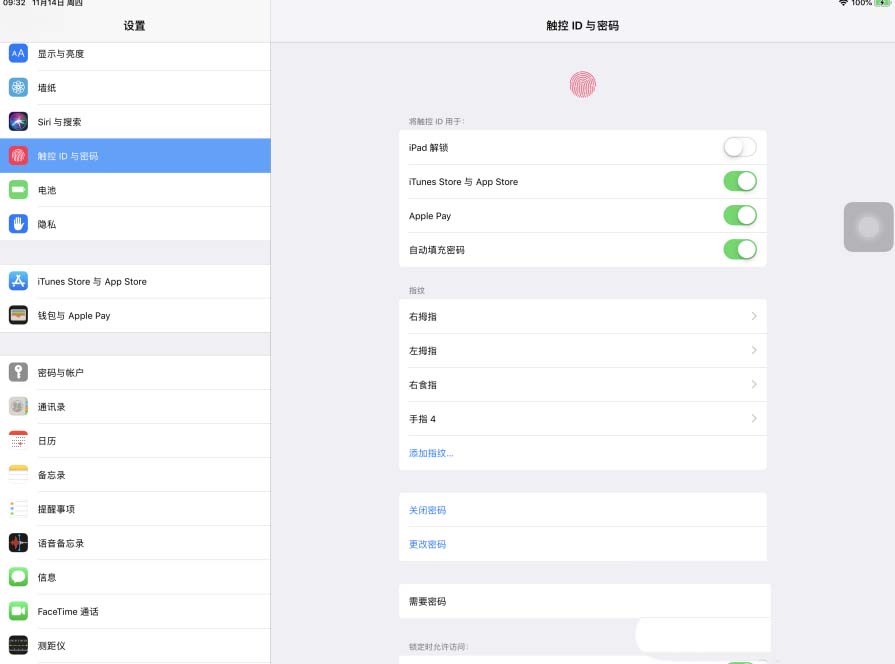Tap the yellow Notes icon
895x664 pixels.
coord(18,474)
